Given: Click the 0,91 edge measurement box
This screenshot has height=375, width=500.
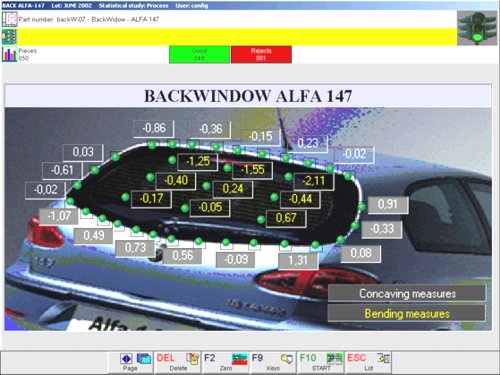Looking at the screenshot, I should click(x=388, y=204).
